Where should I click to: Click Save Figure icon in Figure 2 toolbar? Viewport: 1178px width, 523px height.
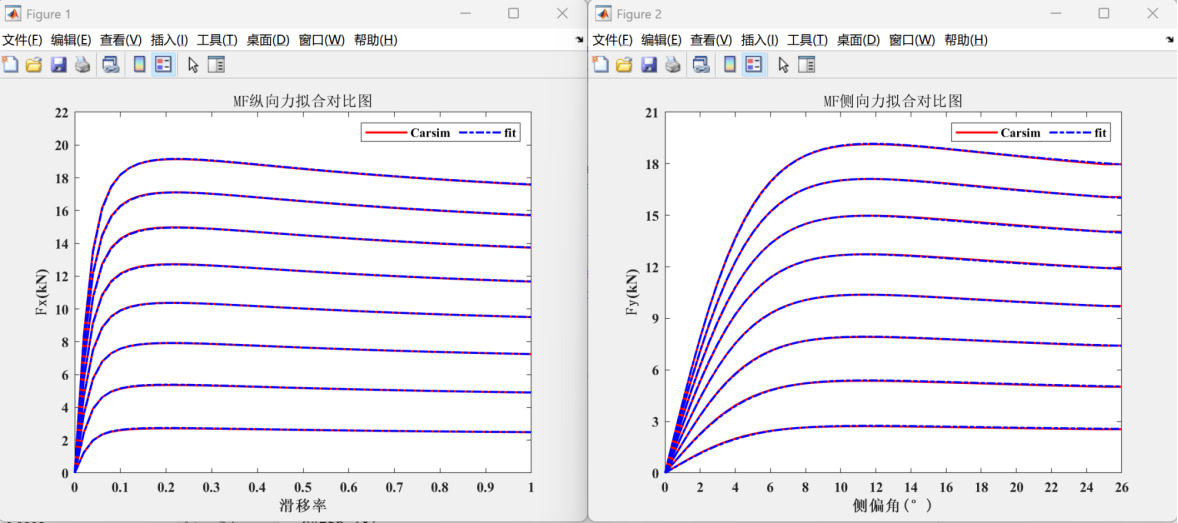[649, 65]
